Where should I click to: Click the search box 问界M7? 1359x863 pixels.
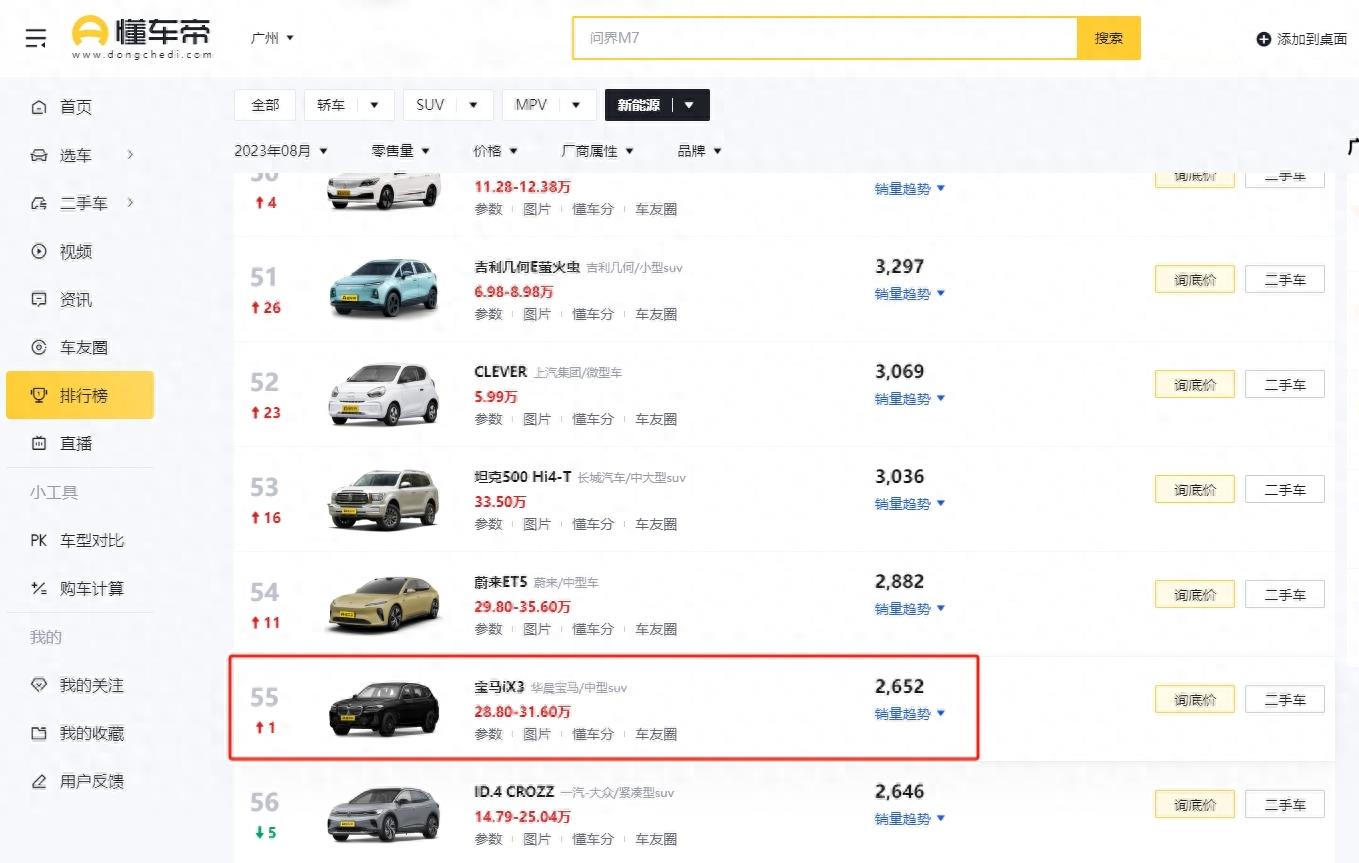825,38
